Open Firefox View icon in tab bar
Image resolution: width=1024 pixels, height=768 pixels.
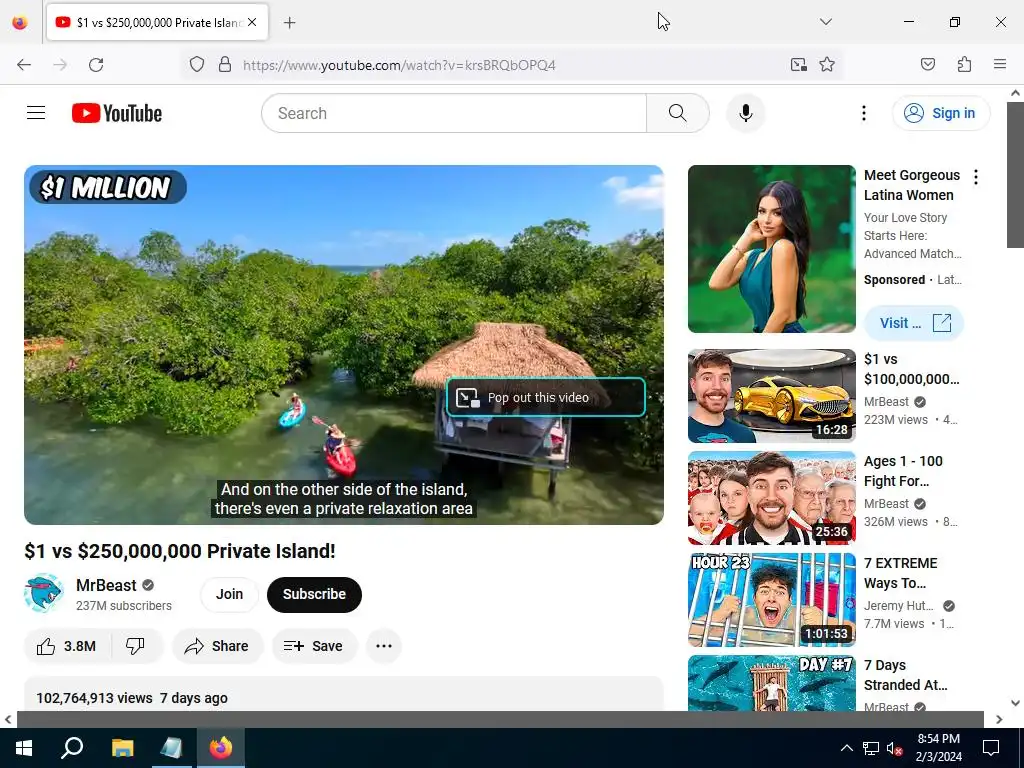[x=20, y=22]
